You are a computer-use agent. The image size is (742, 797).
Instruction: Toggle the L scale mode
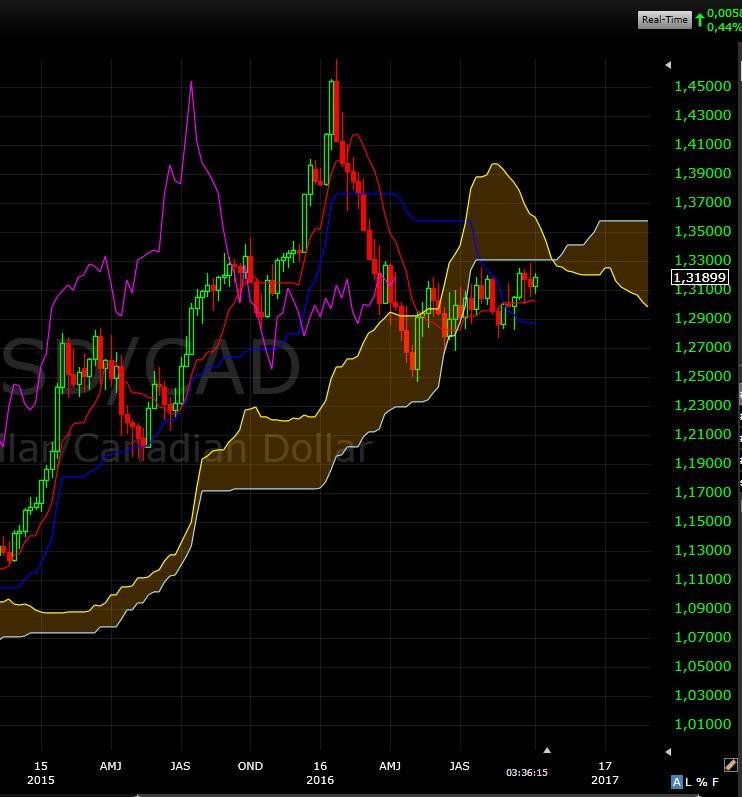coord(688,782)
